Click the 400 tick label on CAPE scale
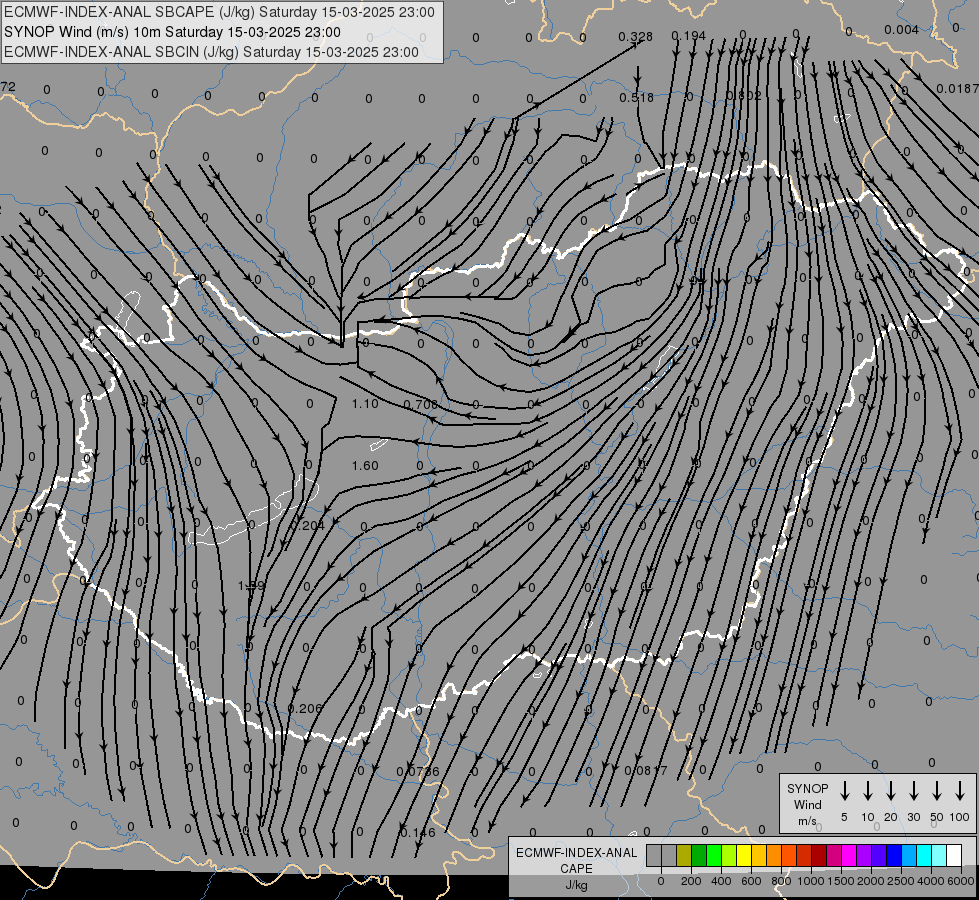Screen dimensions: 979x900 (721, 881)
